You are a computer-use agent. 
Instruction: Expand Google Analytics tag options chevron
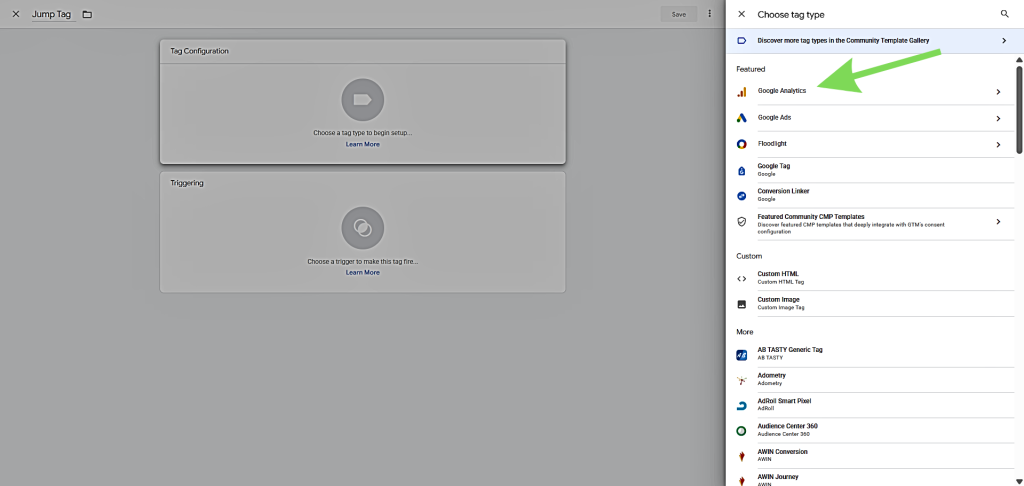click(x=997, y=92)
